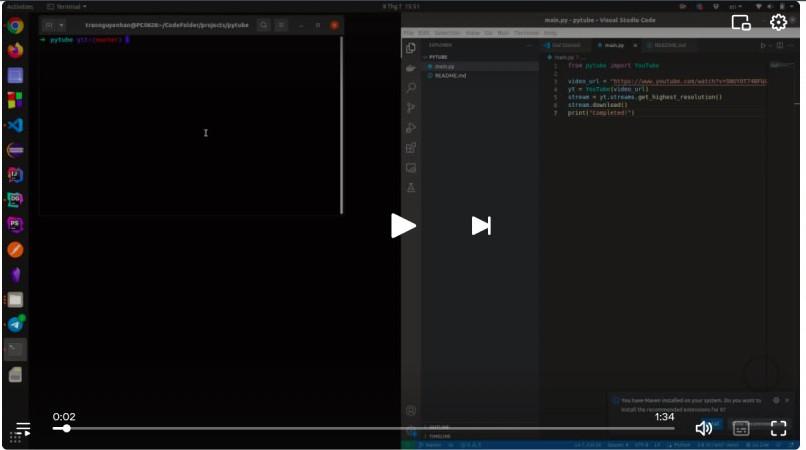This screenshot has height=450, width=806.
Task: Open the Terminal dock icon
Action: (15, 350)
